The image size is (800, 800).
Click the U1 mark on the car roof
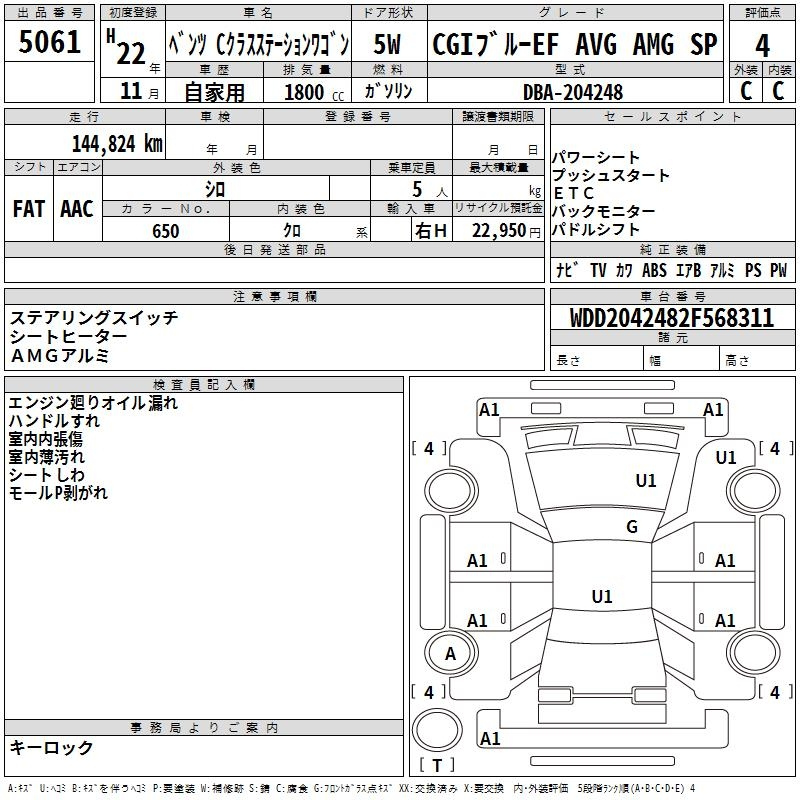[601, 597]
